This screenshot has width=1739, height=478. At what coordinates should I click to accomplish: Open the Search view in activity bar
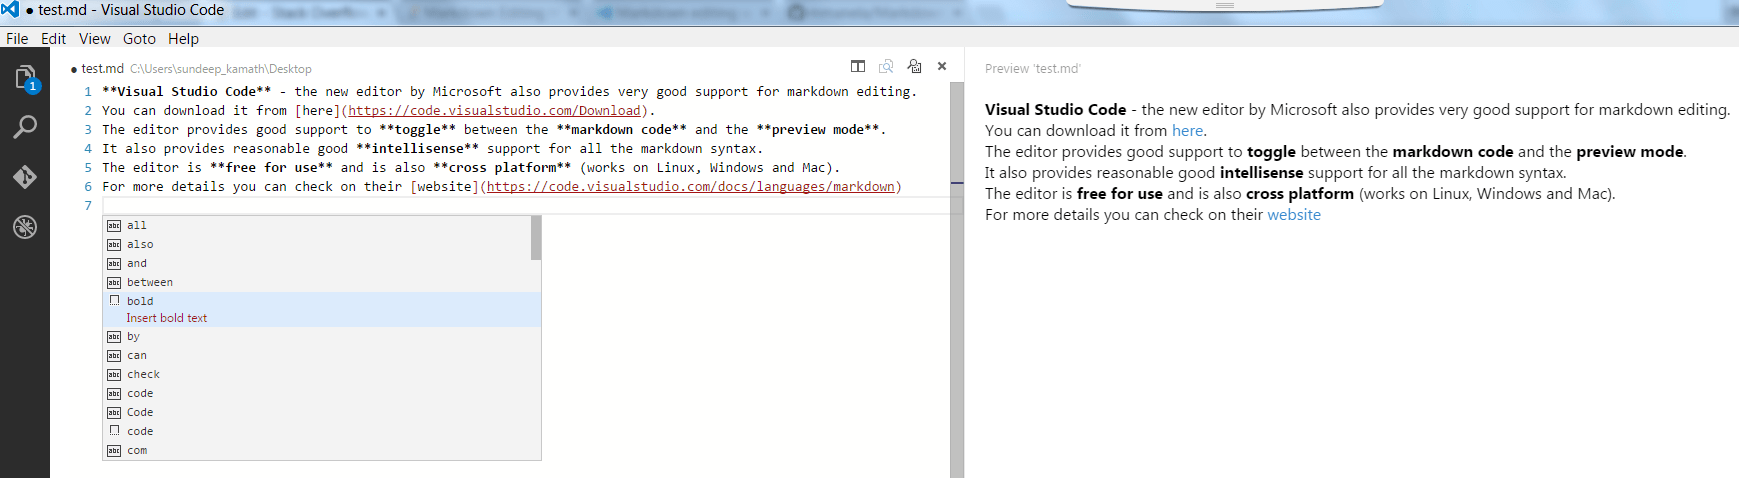[25, 127]
